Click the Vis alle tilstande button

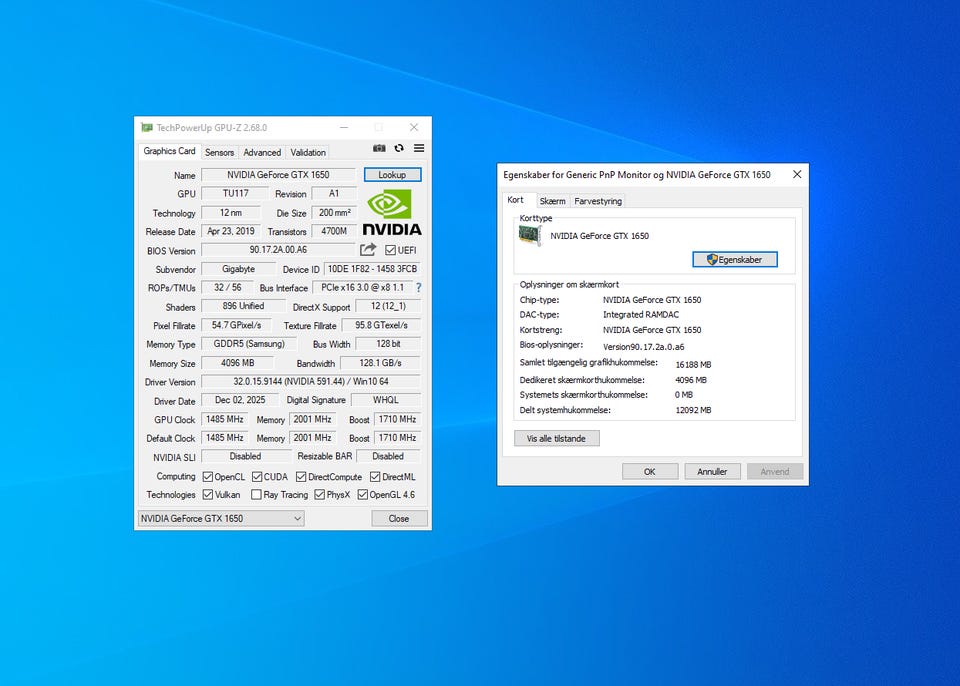pos(557,438)
